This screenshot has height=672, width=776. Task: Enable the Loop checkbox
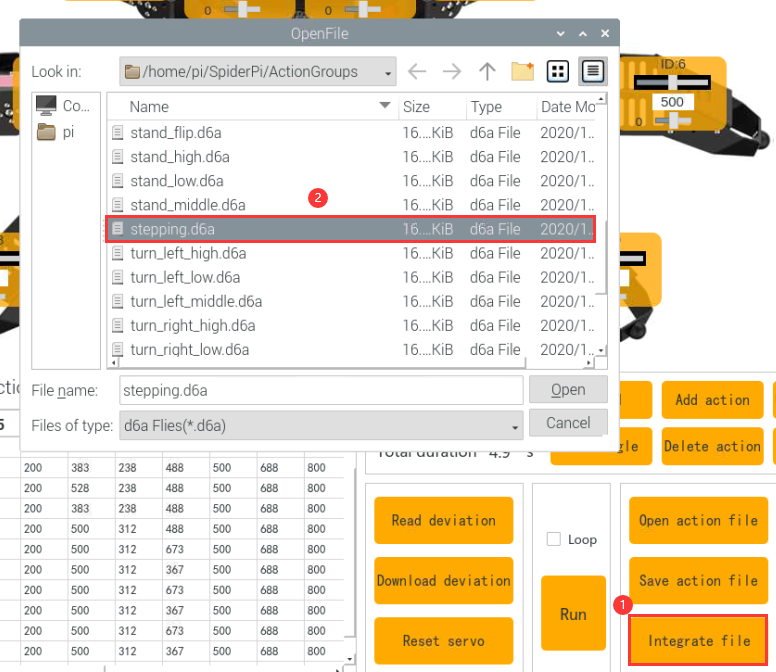pos(554,539)
